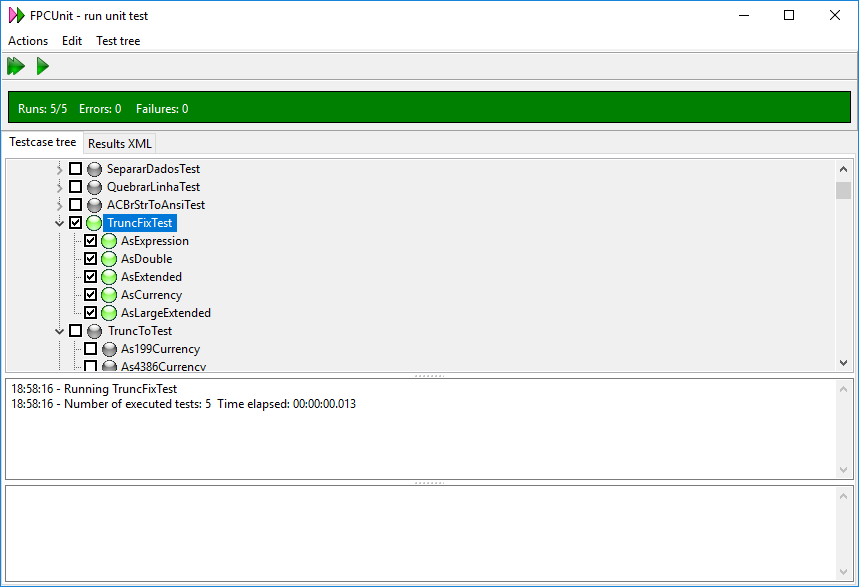
Task: Click the 'Running TruncFixTest' log line
Action: 94,389
